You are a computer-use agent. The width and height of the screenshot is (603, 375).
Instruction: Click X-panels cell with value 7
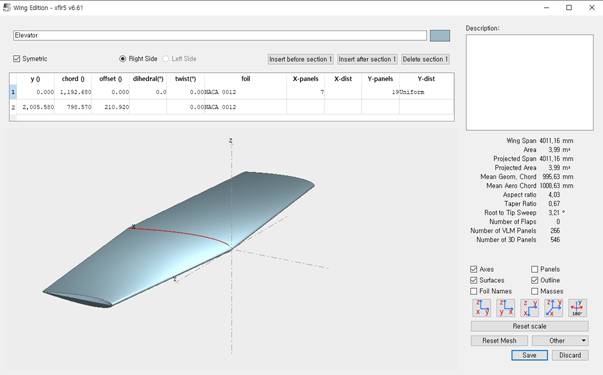coord(305,92)
